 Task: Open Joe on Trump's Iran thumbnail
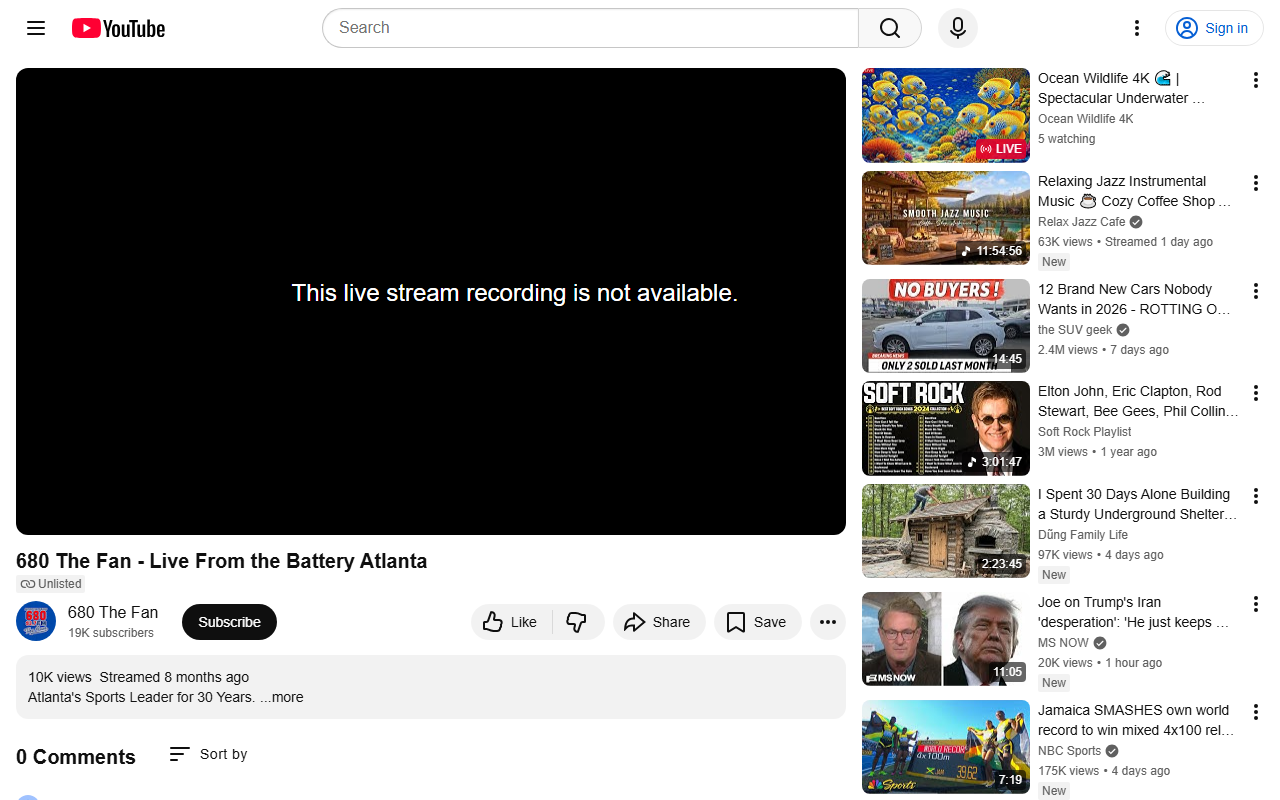[x=946, y=639]
